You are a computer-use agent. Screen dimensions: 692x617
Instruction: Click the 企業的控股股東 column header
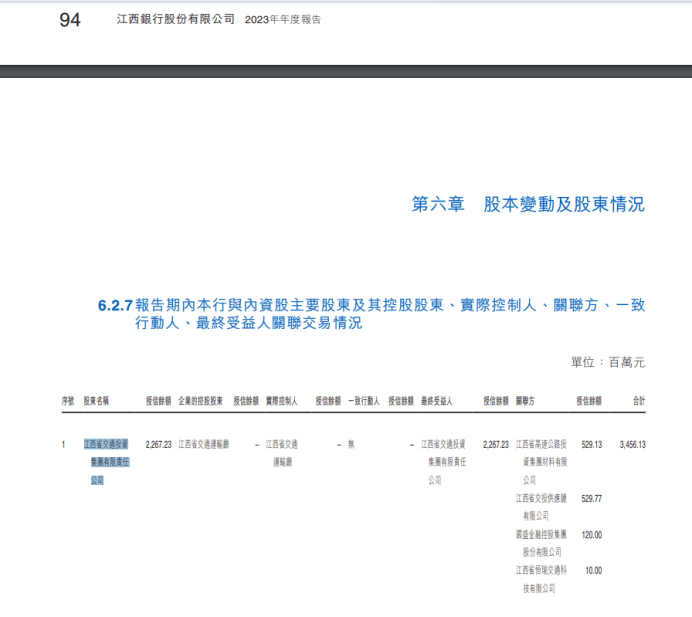200,401
